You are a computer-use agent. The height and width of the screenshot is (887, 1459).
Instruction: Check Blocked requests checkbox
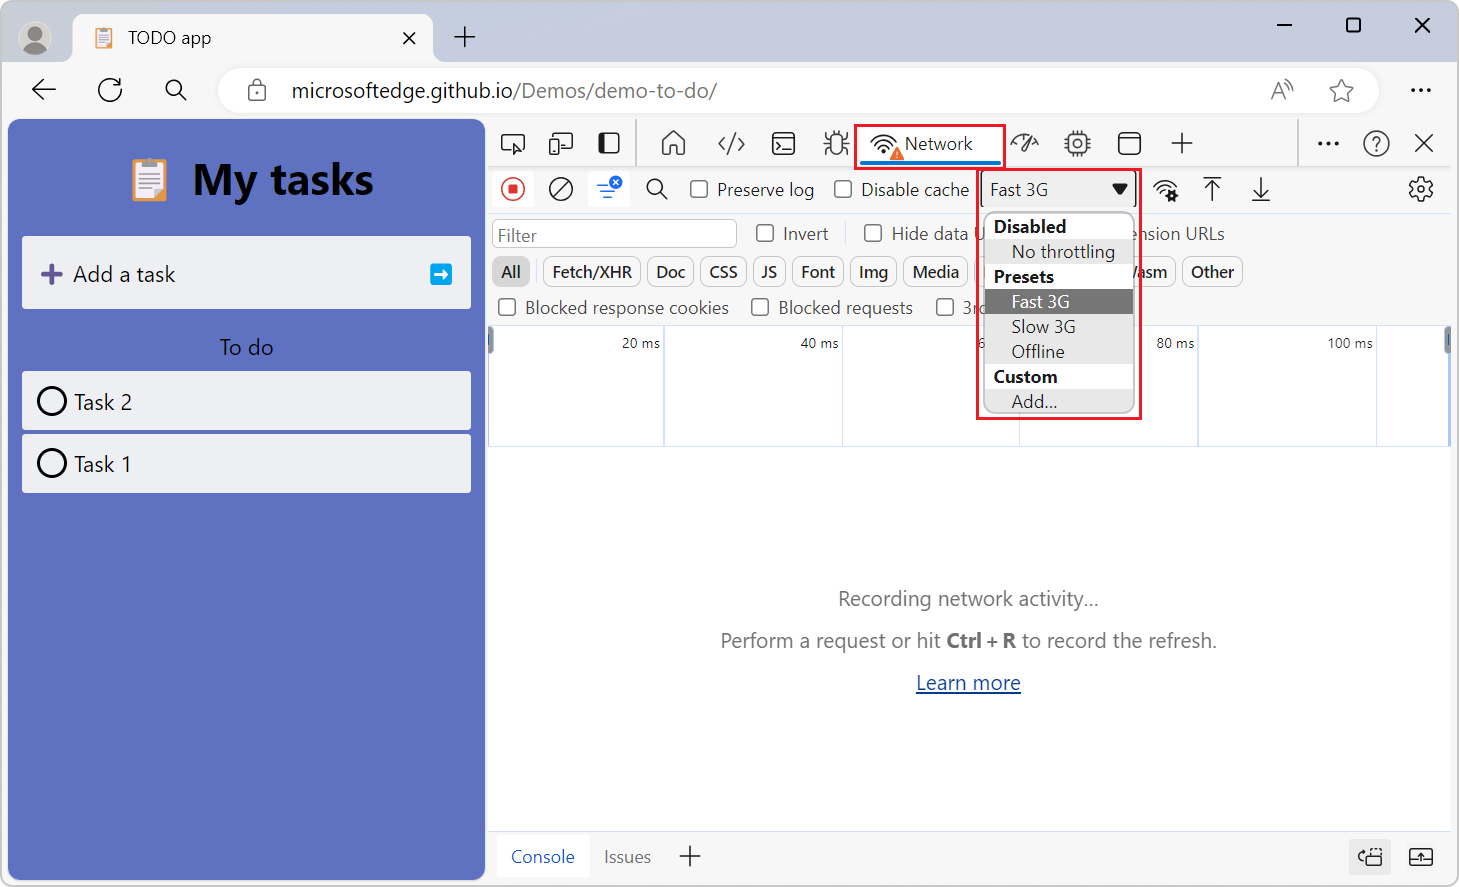[x=761, y=307]
